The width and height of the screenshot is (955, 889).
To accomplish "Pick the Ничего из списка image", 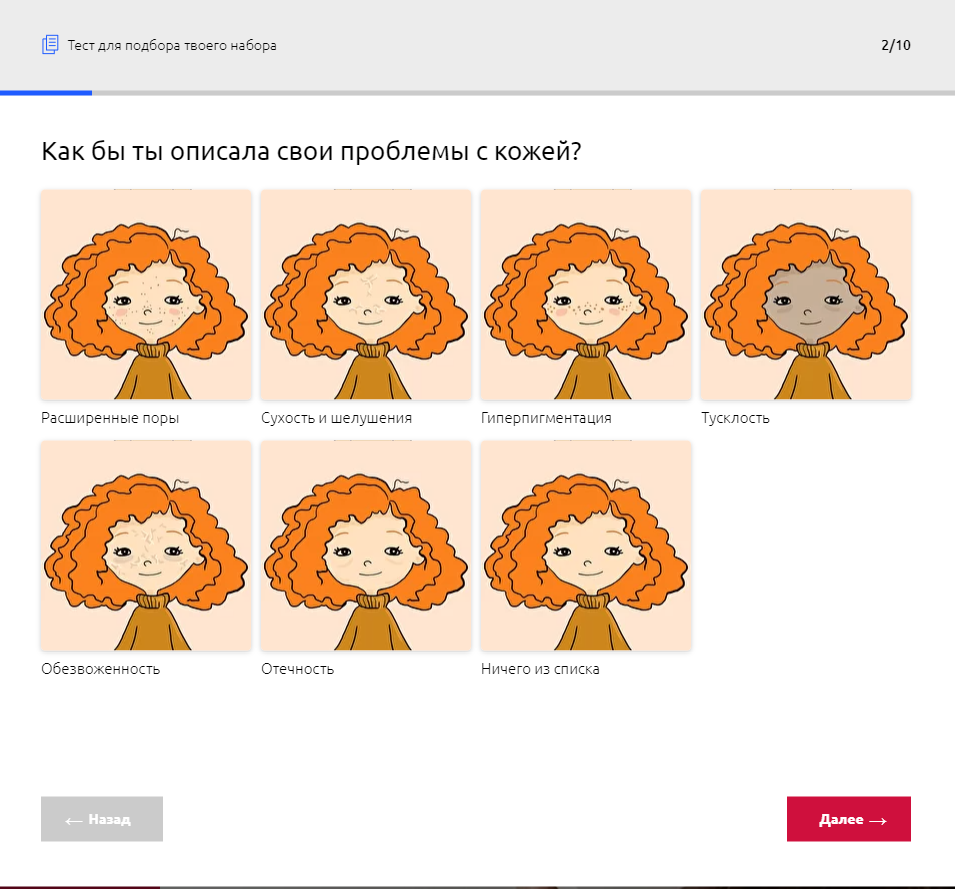I will click(x=586, y=546).
